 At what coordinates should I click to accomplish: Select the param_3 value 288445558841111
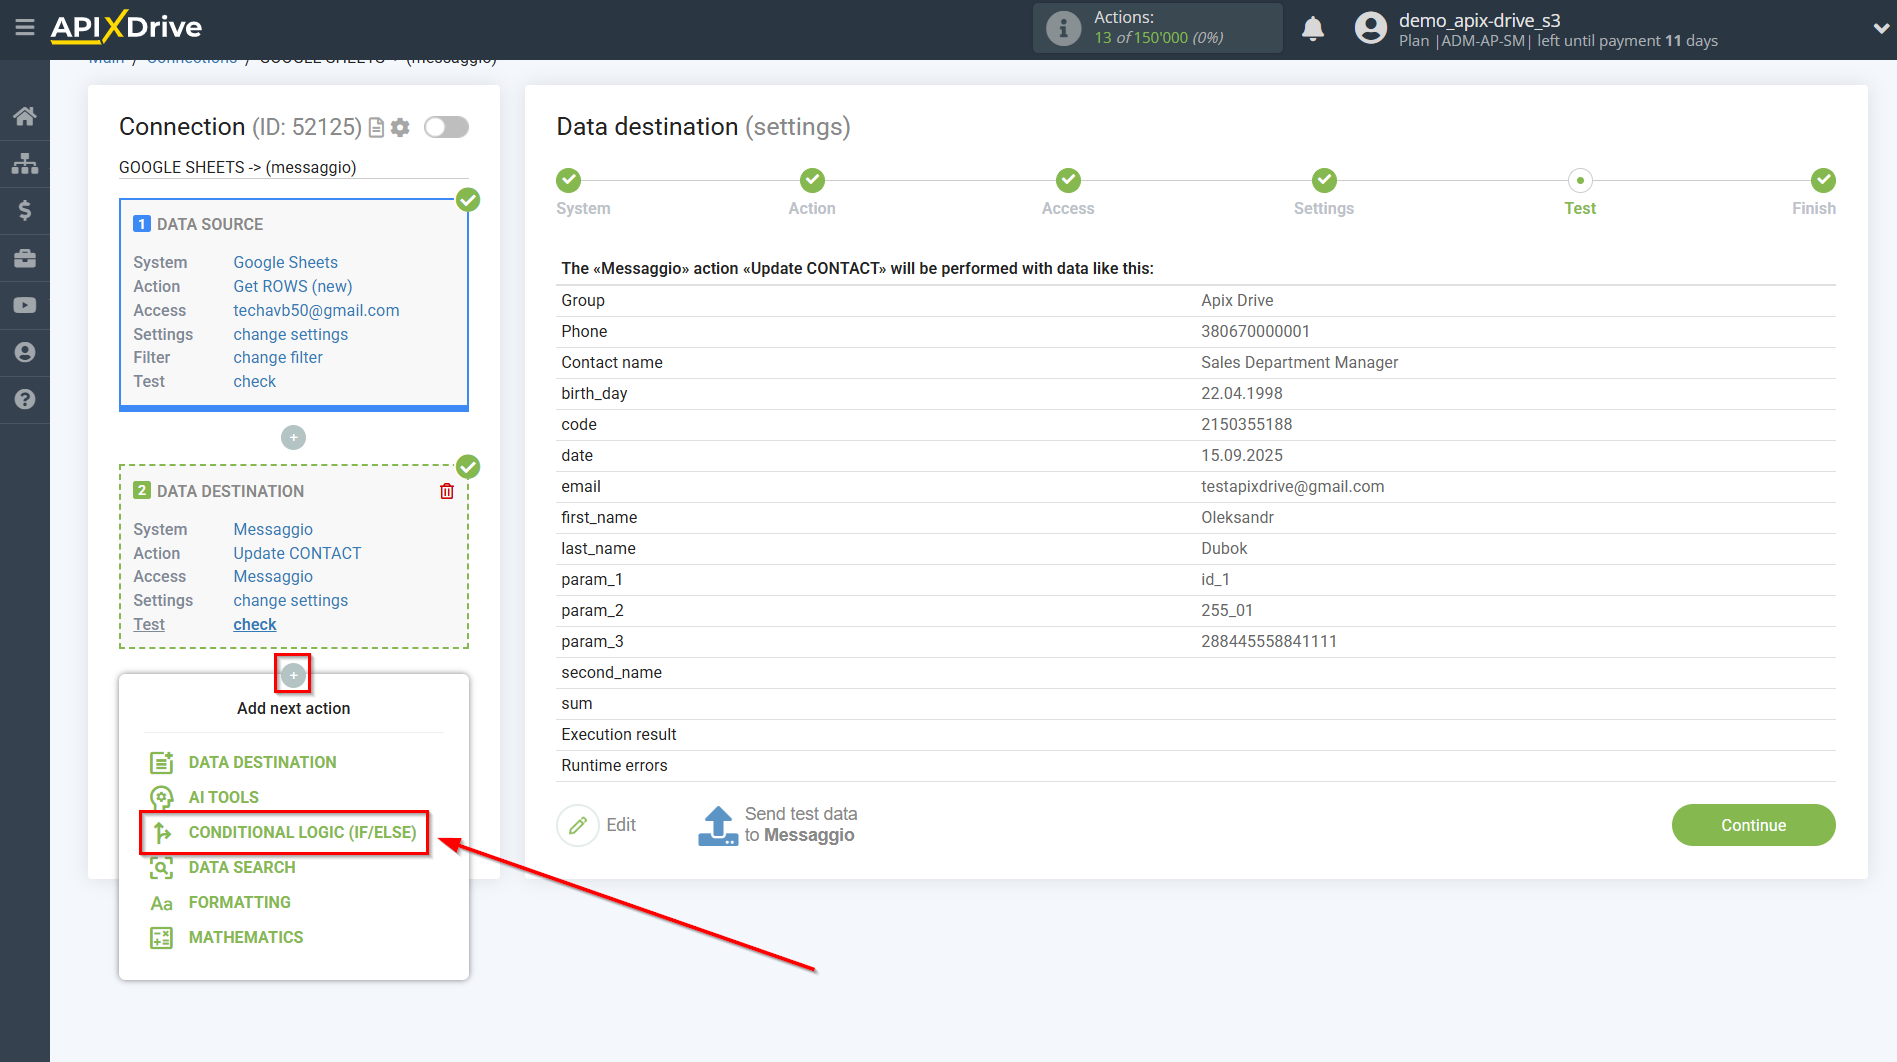tap(1268, 641)
